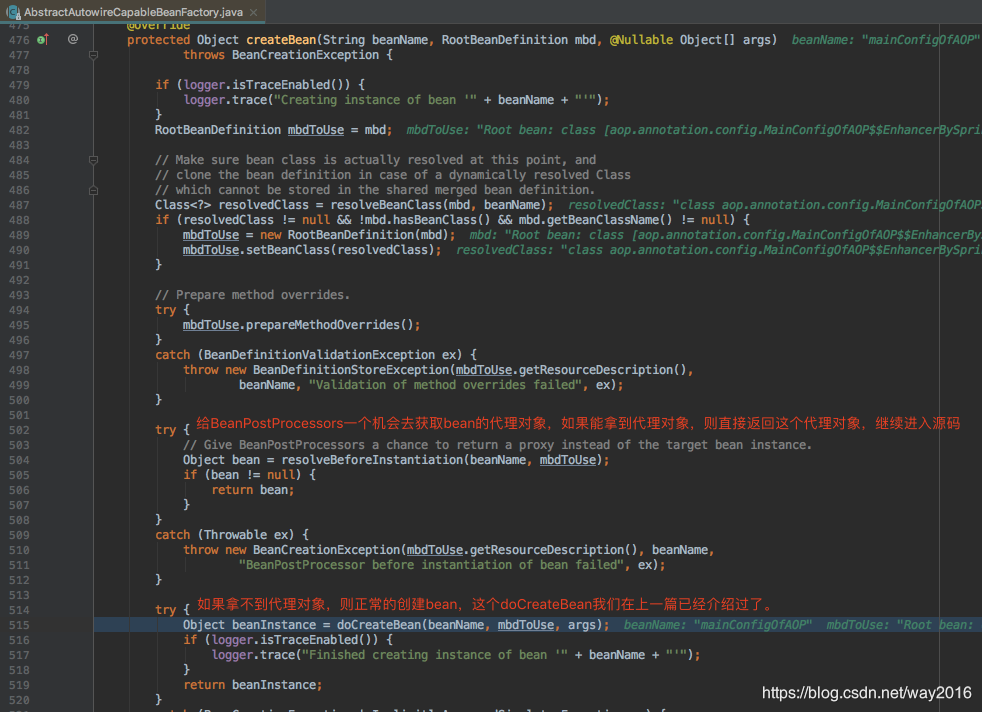The image size is (982, 712).
Task: Click the '// Make sure bean class is actually resolved' comment
Action: click(x=376, y=160)
